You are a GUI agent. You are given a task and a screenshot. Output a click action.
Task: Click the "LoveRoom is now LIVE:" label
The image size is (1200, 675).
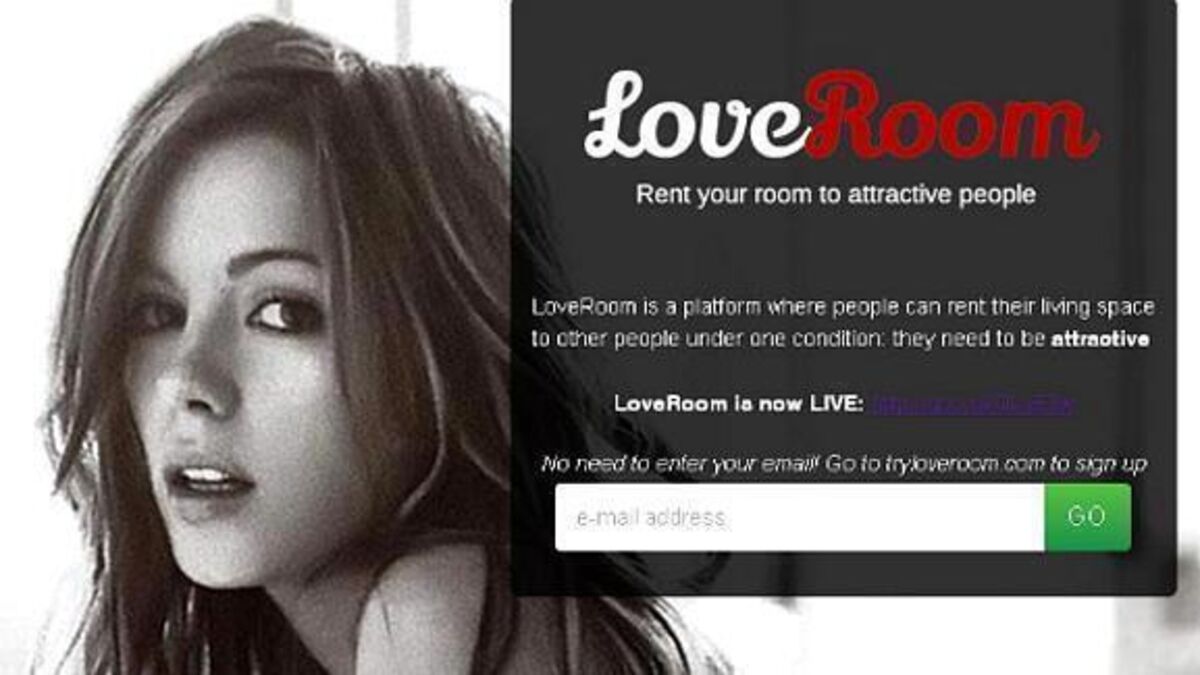[x=738, y=404]
